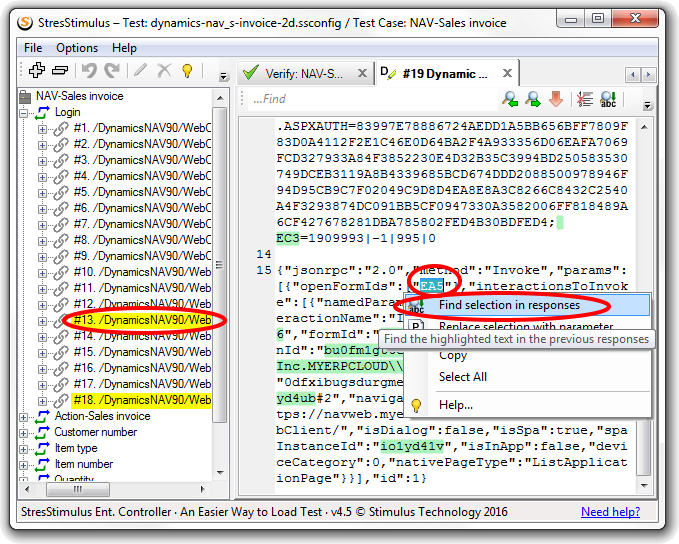Click editor scroll up arrow

644,127
